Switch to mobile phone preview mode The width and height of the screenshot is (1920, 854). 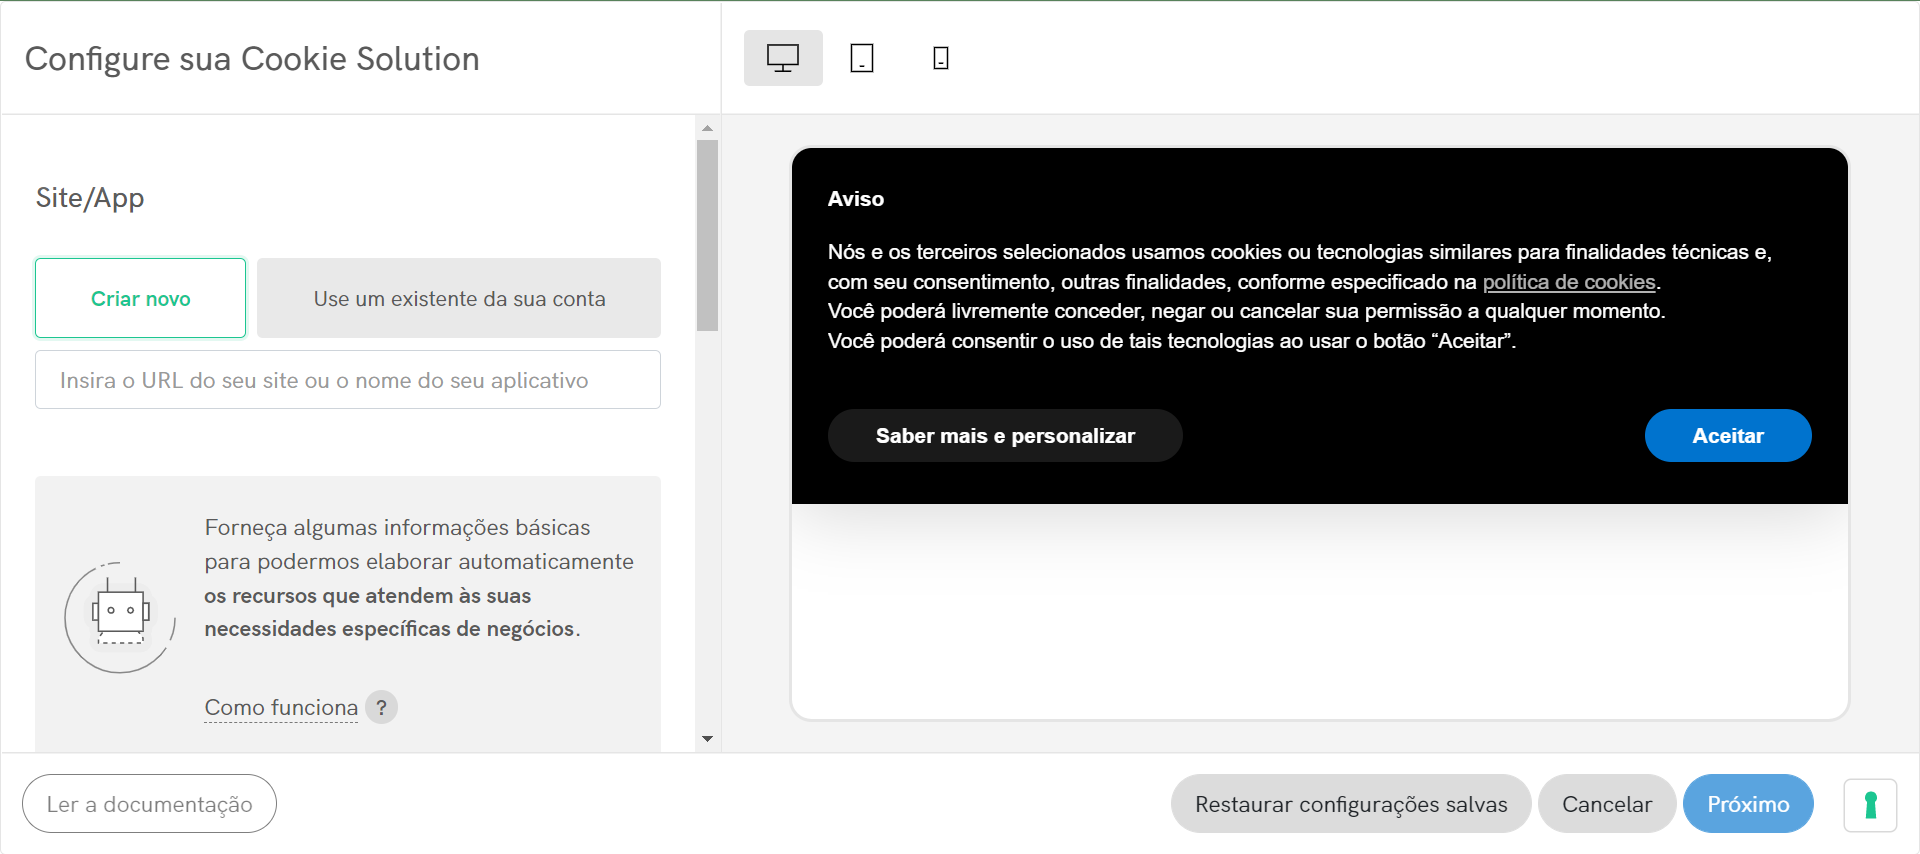tap(940, 58)
